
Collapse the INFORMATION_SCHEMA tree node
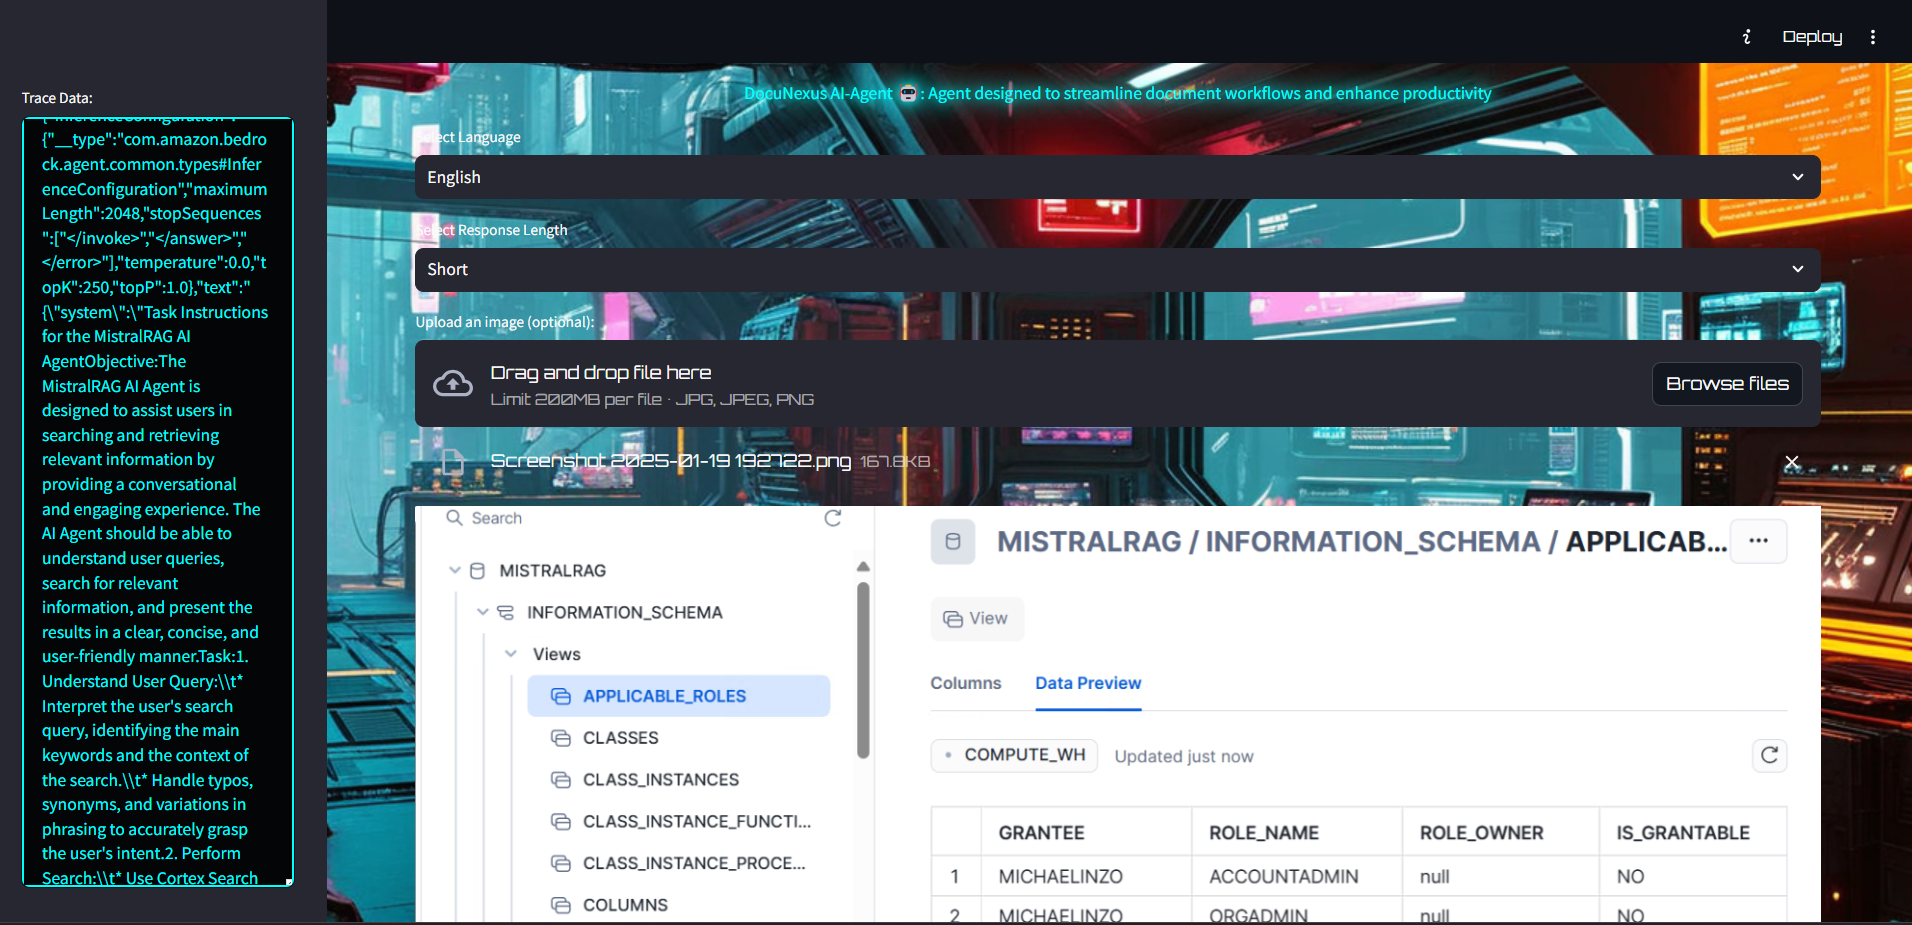pyautogui.click(x=483, y=612)
